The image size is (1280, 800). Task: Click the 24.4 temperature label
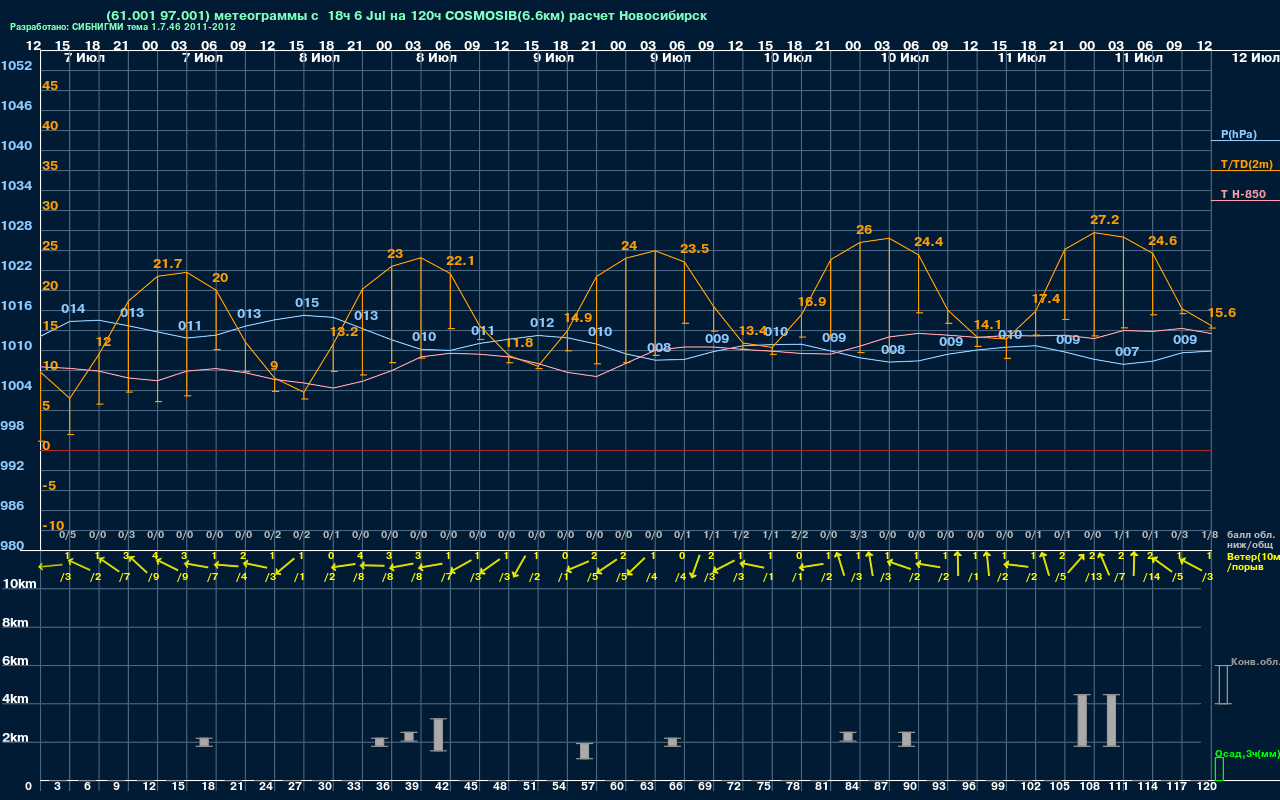coord(929,242)
